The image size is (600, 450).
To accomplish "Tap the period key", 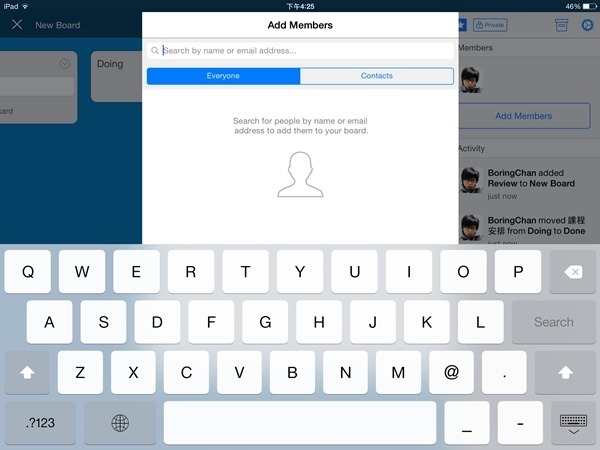I will 504,372.
